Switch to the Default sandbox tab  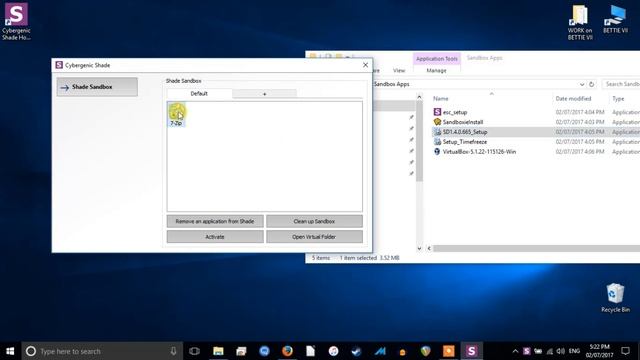199,93
